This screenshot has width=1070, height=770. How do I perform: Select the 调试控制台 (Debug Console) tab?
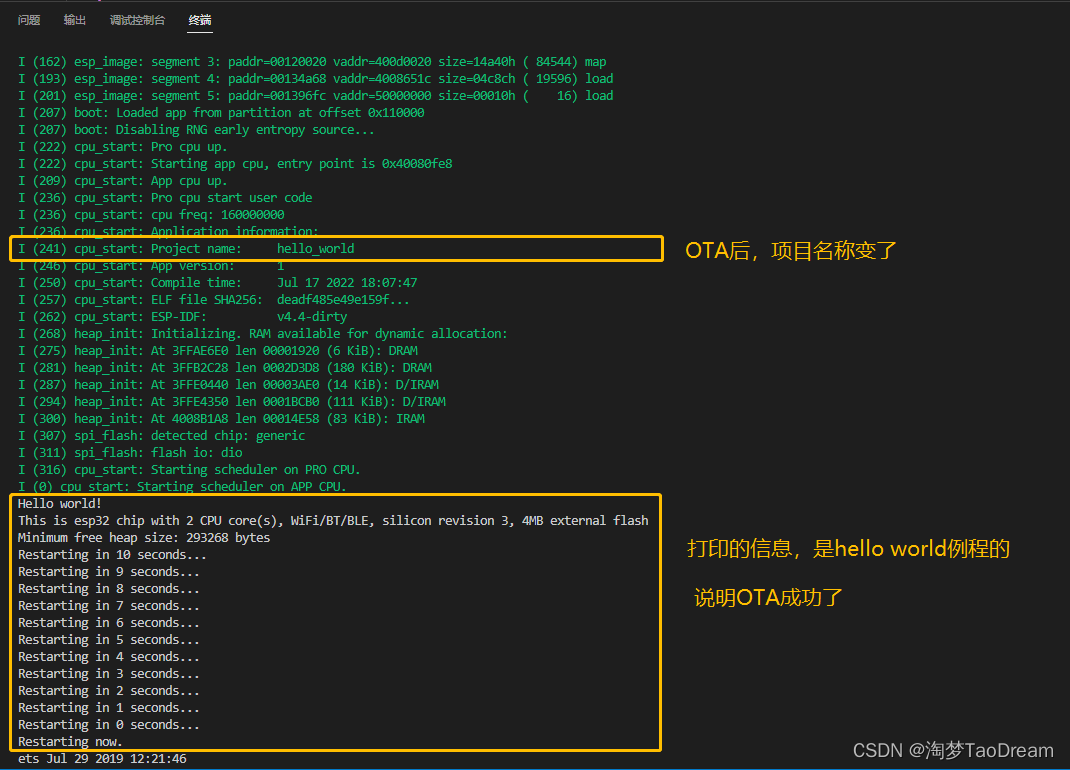137,19
